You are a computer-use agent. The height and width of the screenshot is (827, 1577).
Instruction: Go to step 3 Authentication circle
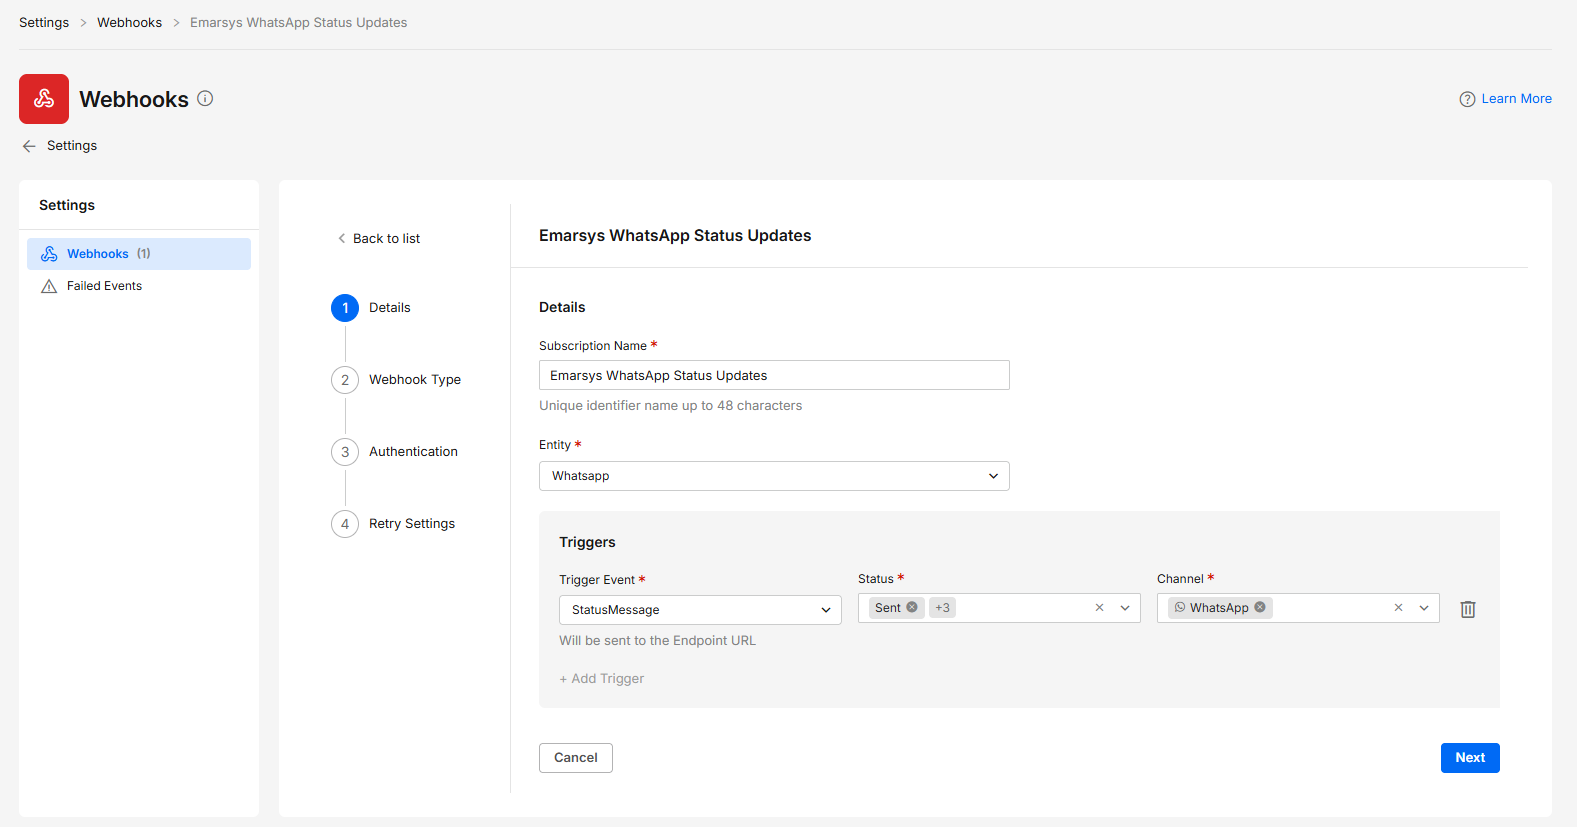tap(345, 452)
